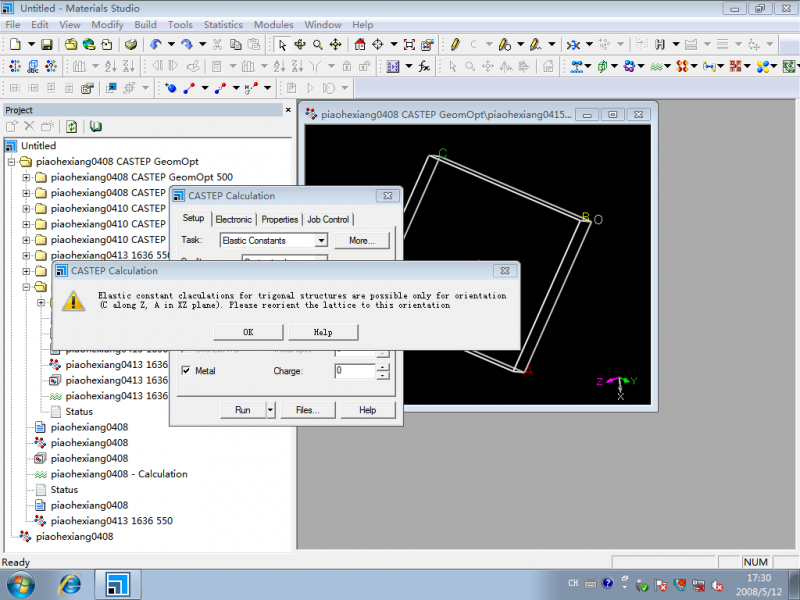Click the More... button next to Task
Viewport: 800px width, 600px height.
[x=361, y=241]
